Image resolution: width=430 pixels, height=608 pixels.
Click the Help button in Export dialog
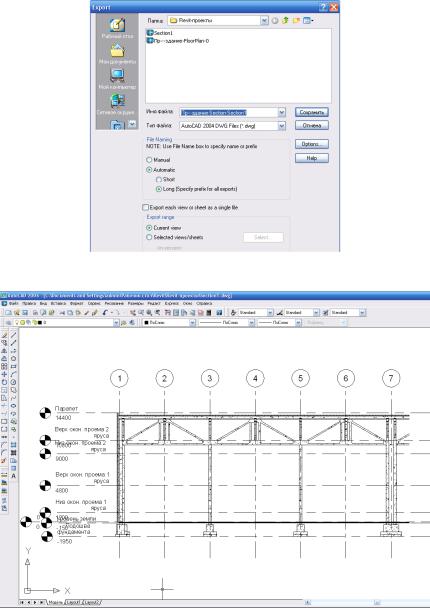click(312, 158)
